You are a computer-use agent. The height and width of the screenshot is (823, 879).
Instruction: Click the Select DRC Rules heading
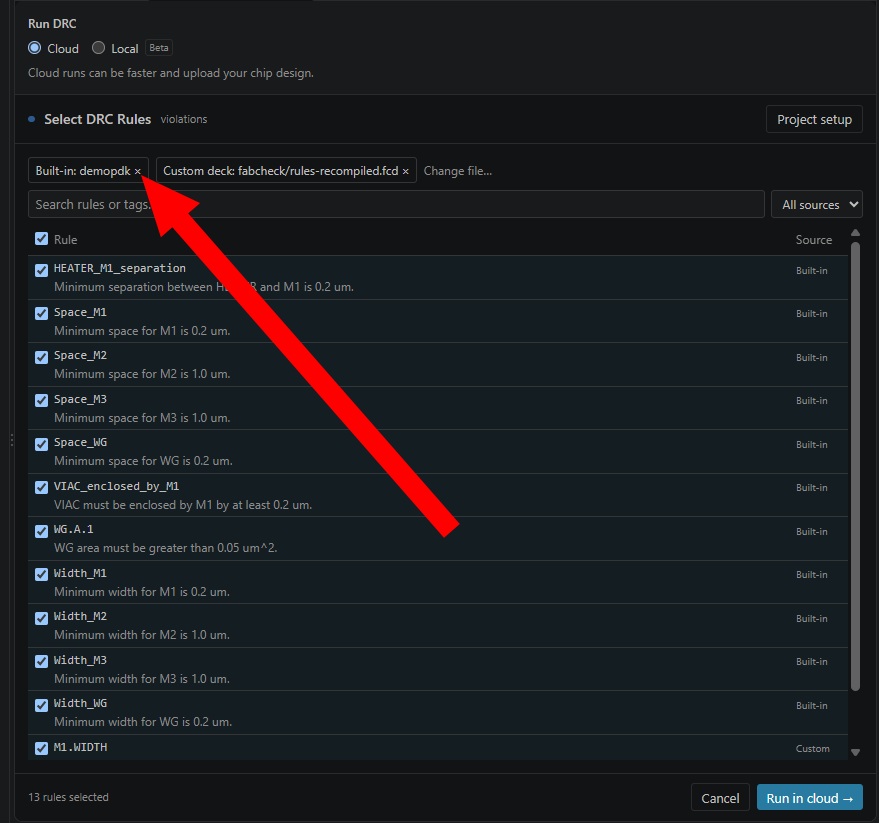[98, 119]
